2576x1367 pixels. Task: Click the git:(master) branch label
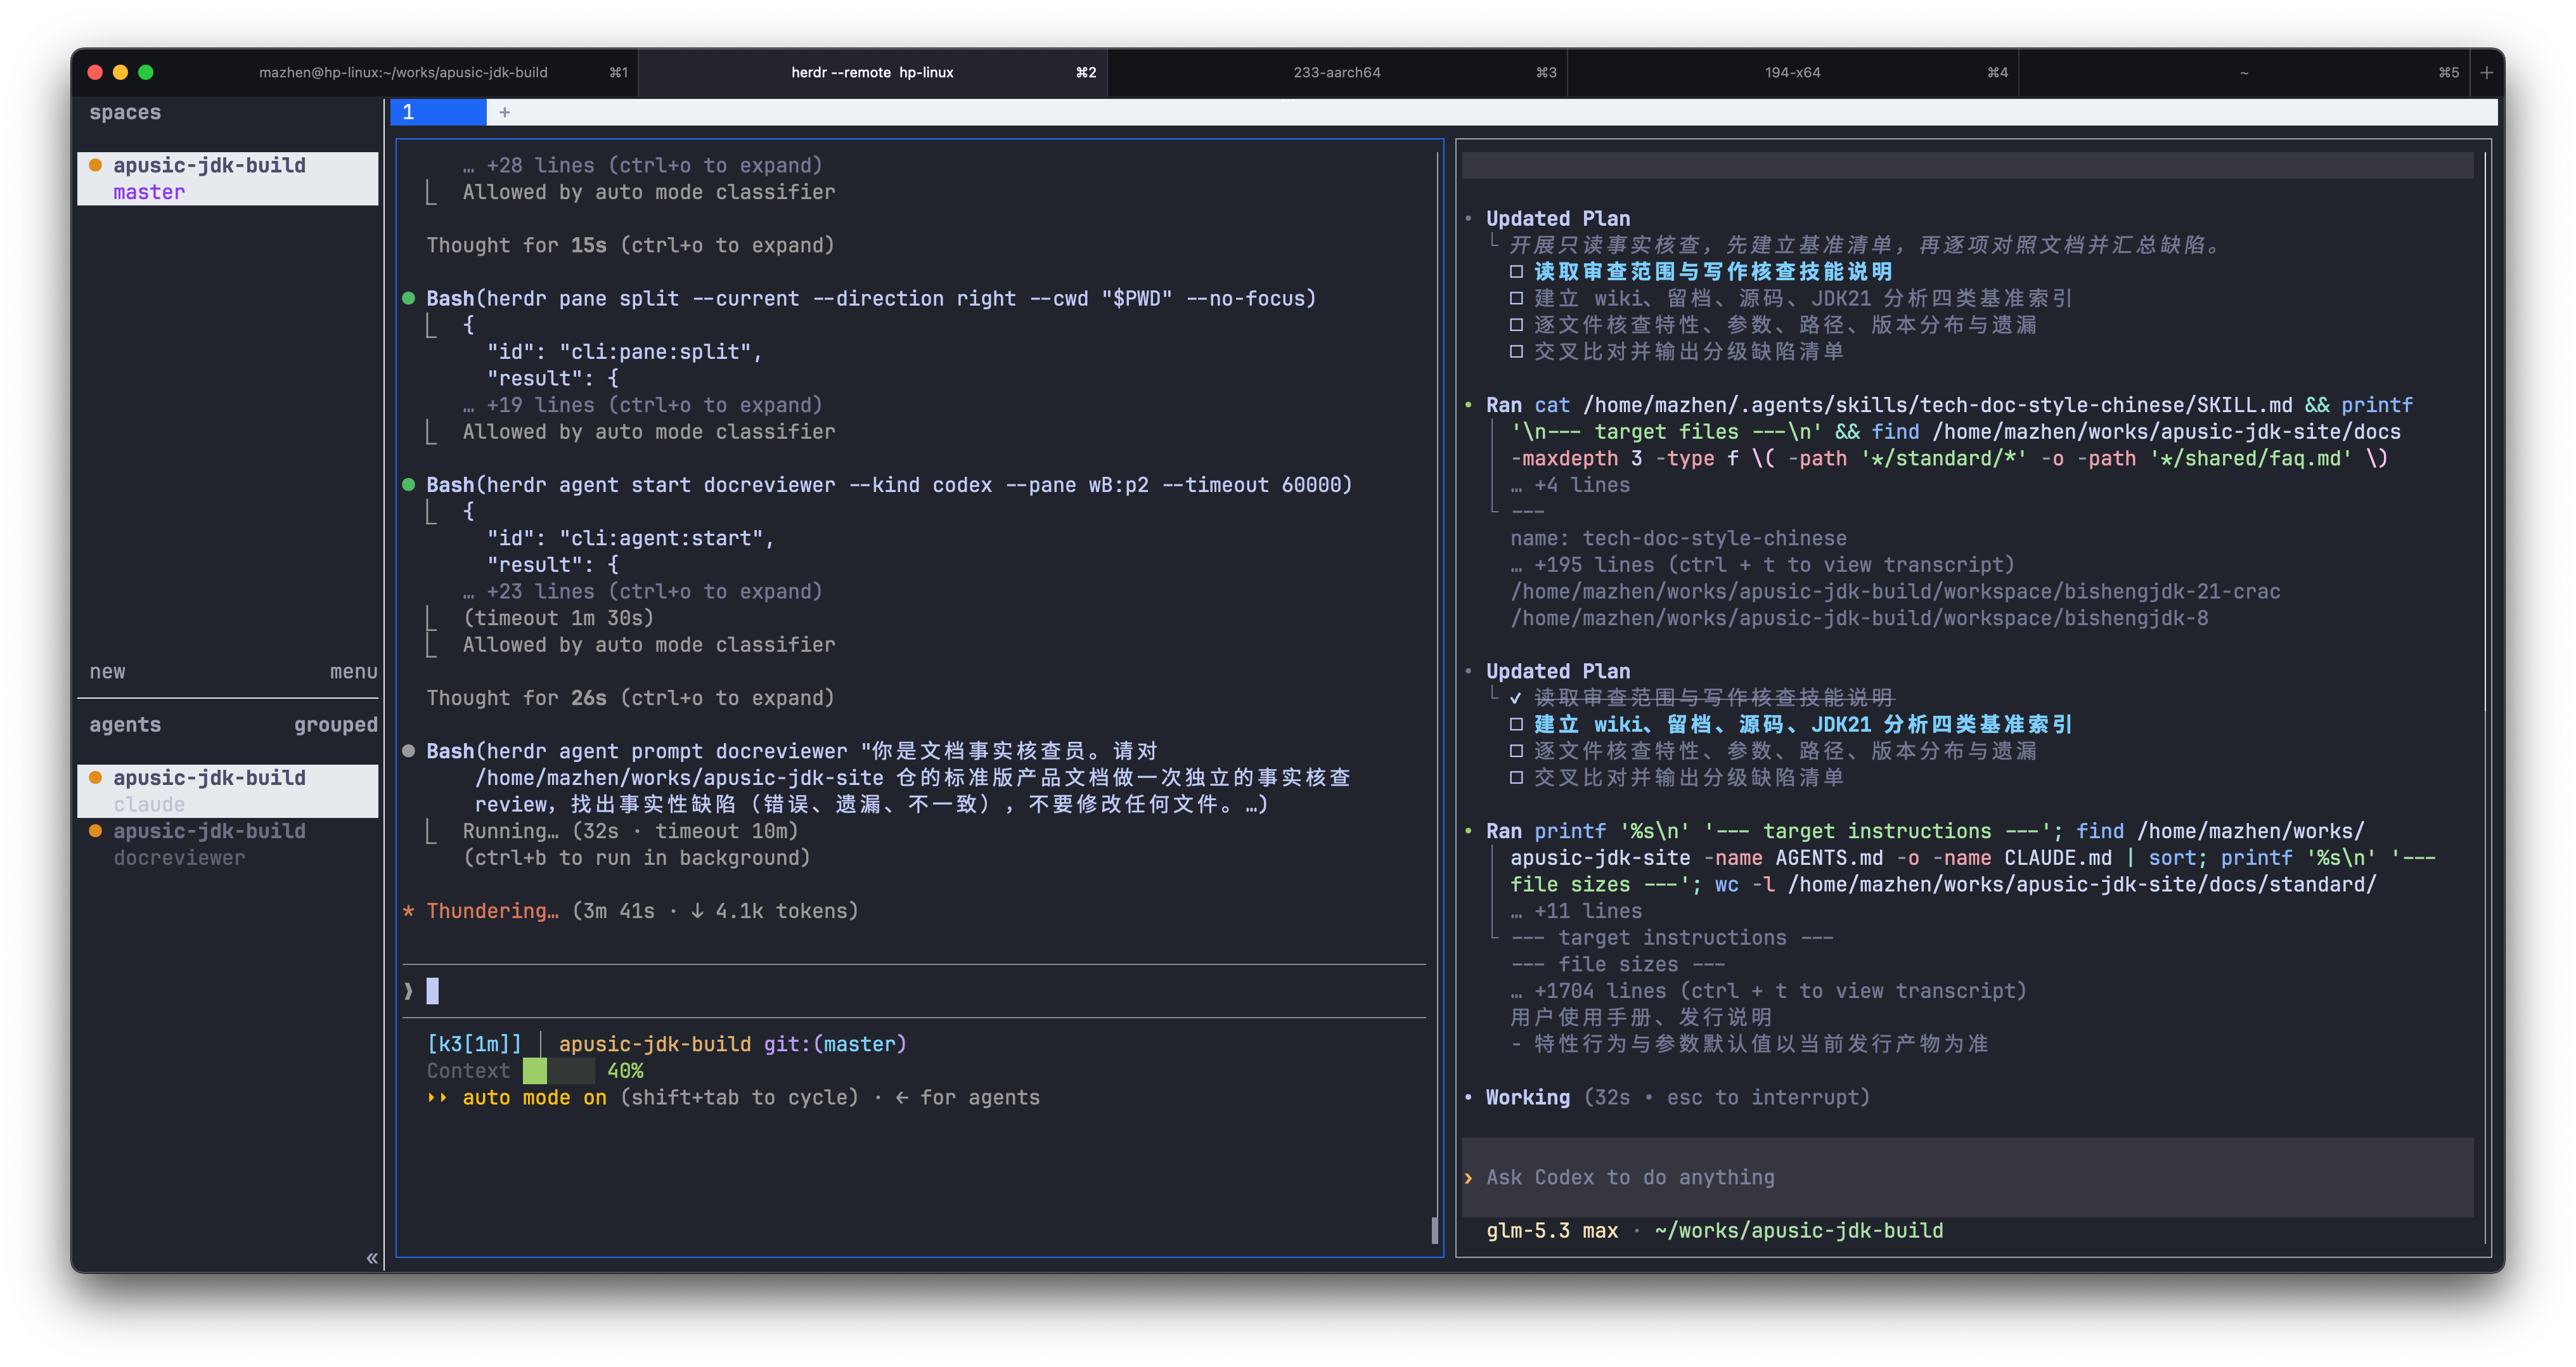[x=835, y=1044]
